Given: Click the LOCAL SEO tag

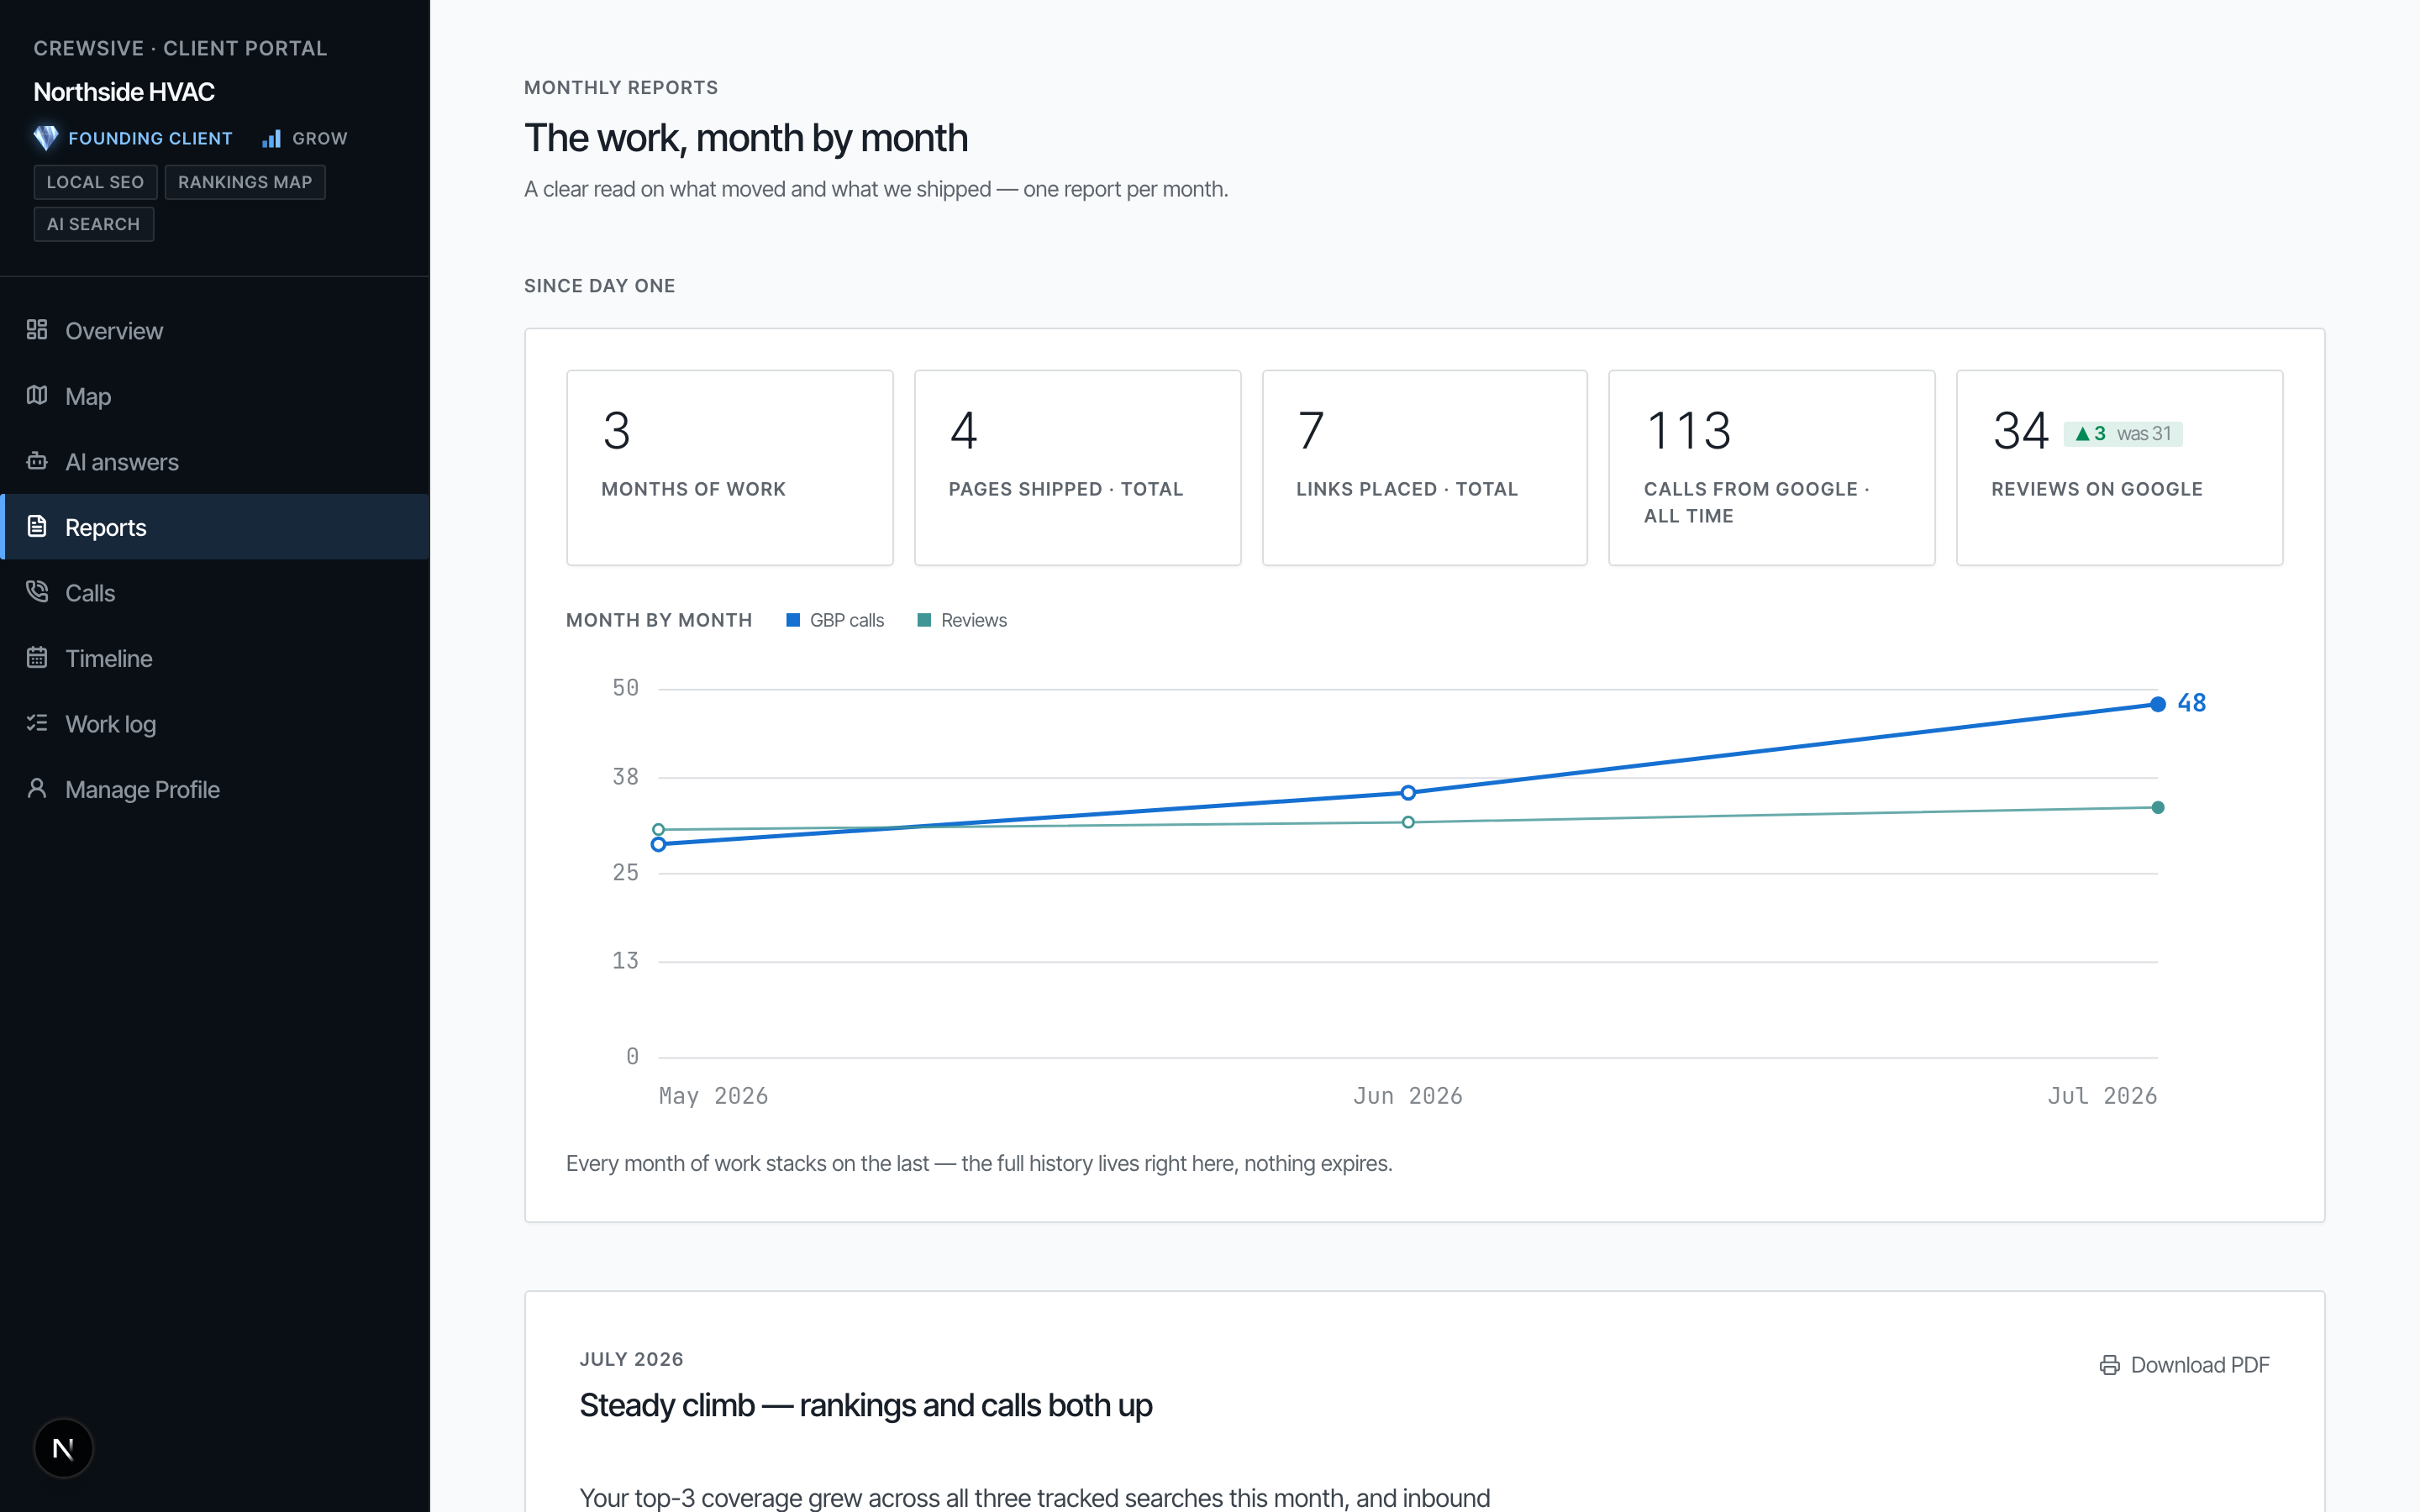Looking at the screenshot, I should (95, 182).
